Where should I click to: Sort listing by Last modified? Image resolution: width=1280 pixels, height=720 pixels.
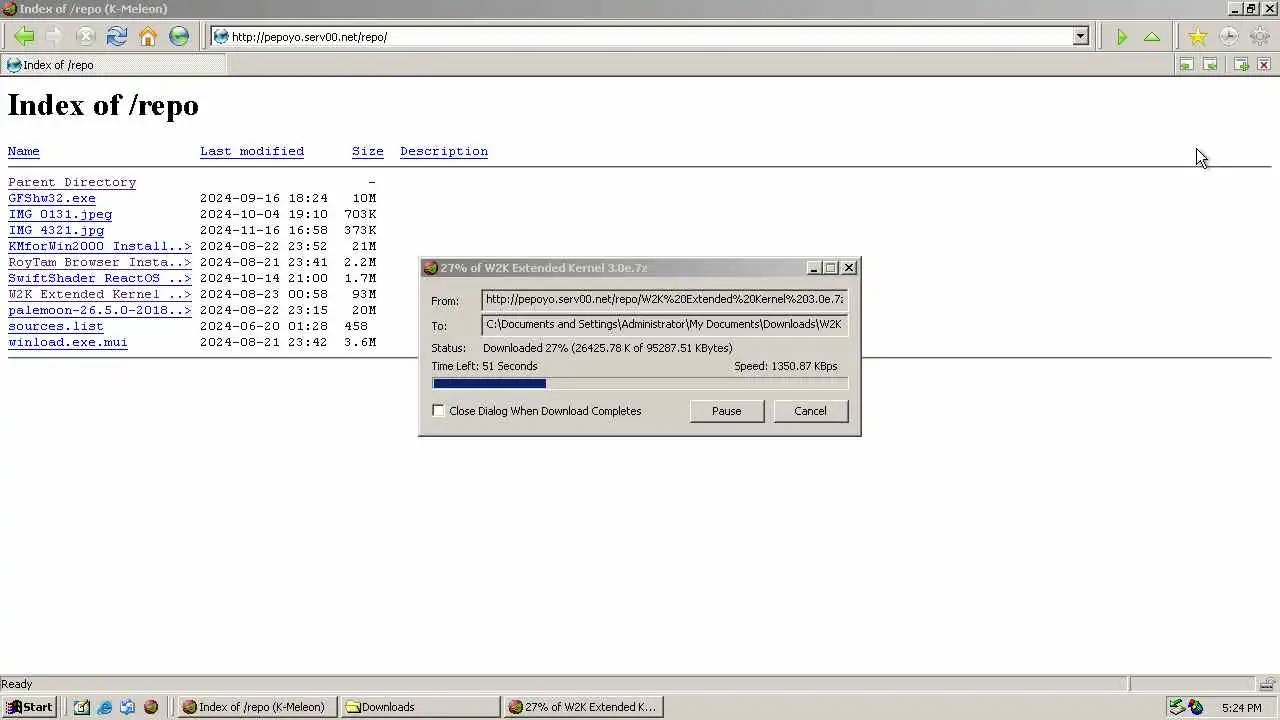pos(252,151)
